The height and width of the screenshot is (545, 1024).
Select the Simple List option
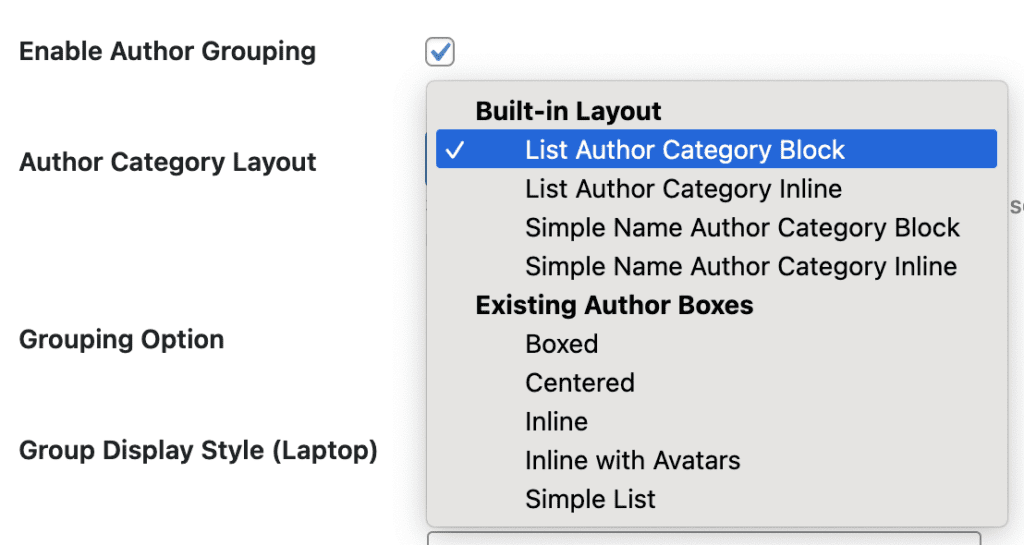pyautogui.click(x=590, y=499)
